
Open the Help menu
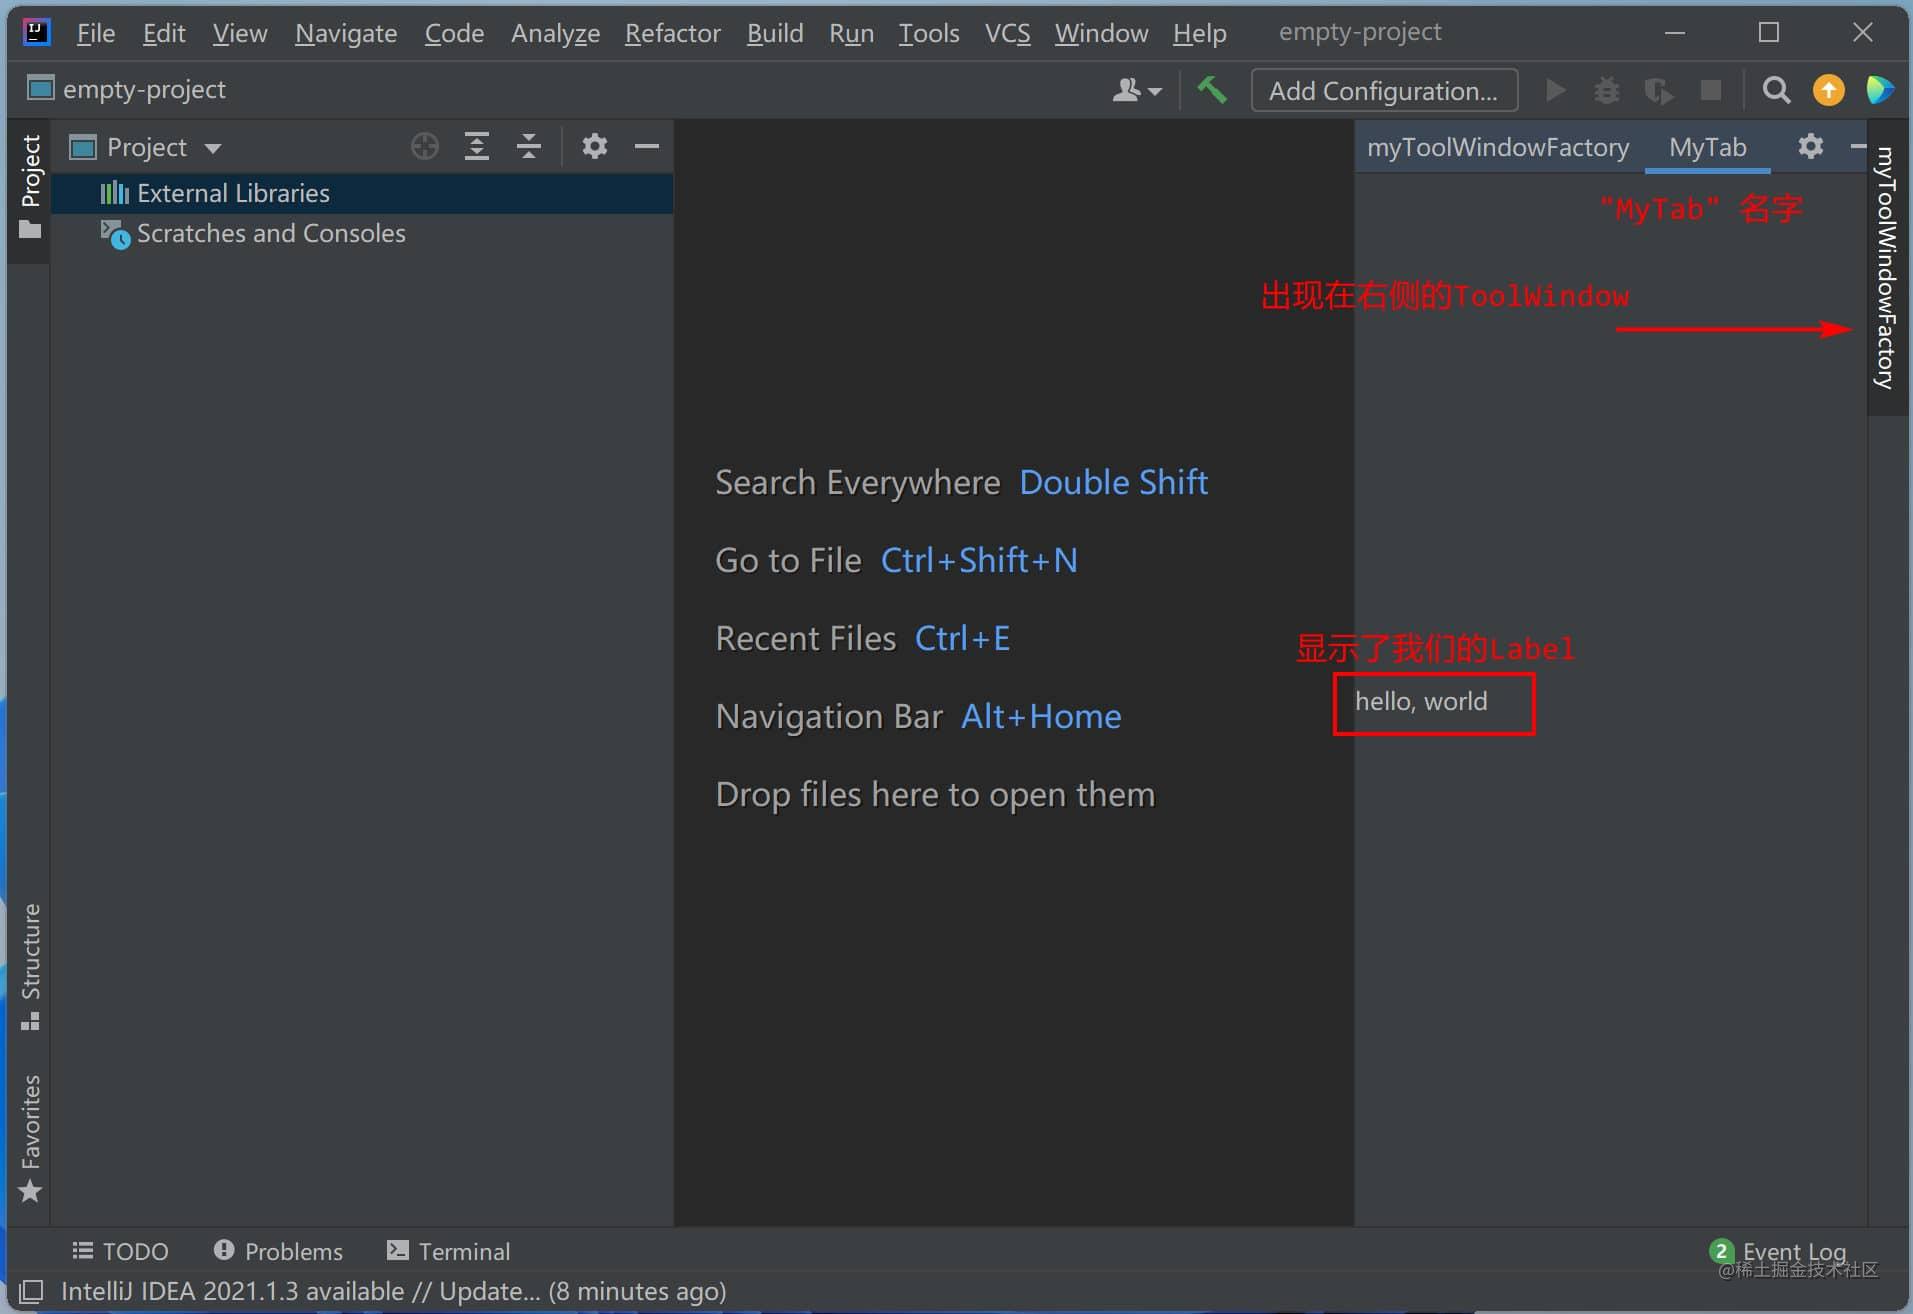click(x=1199, y=33)
